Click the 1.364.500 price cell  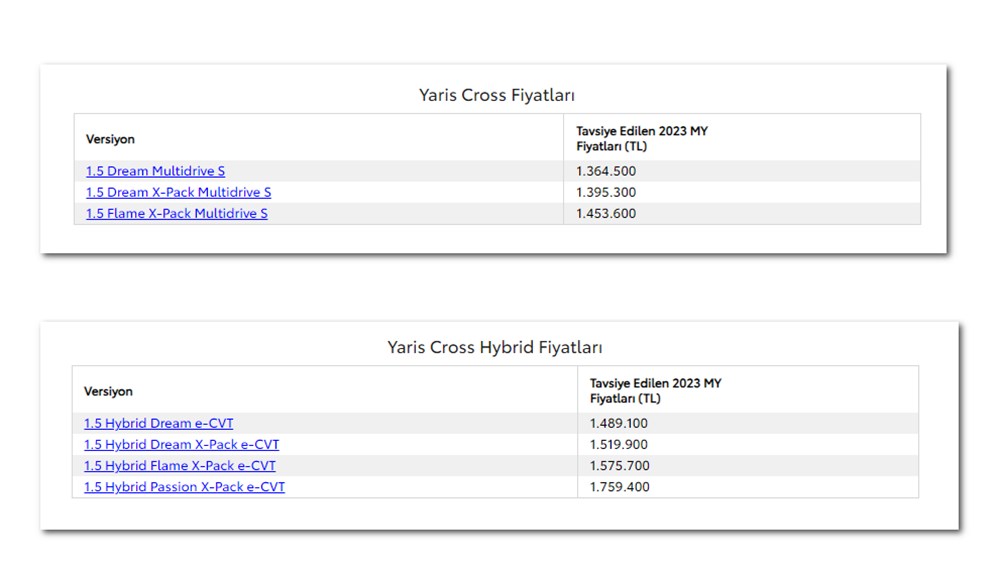click(x=605, y=171)
